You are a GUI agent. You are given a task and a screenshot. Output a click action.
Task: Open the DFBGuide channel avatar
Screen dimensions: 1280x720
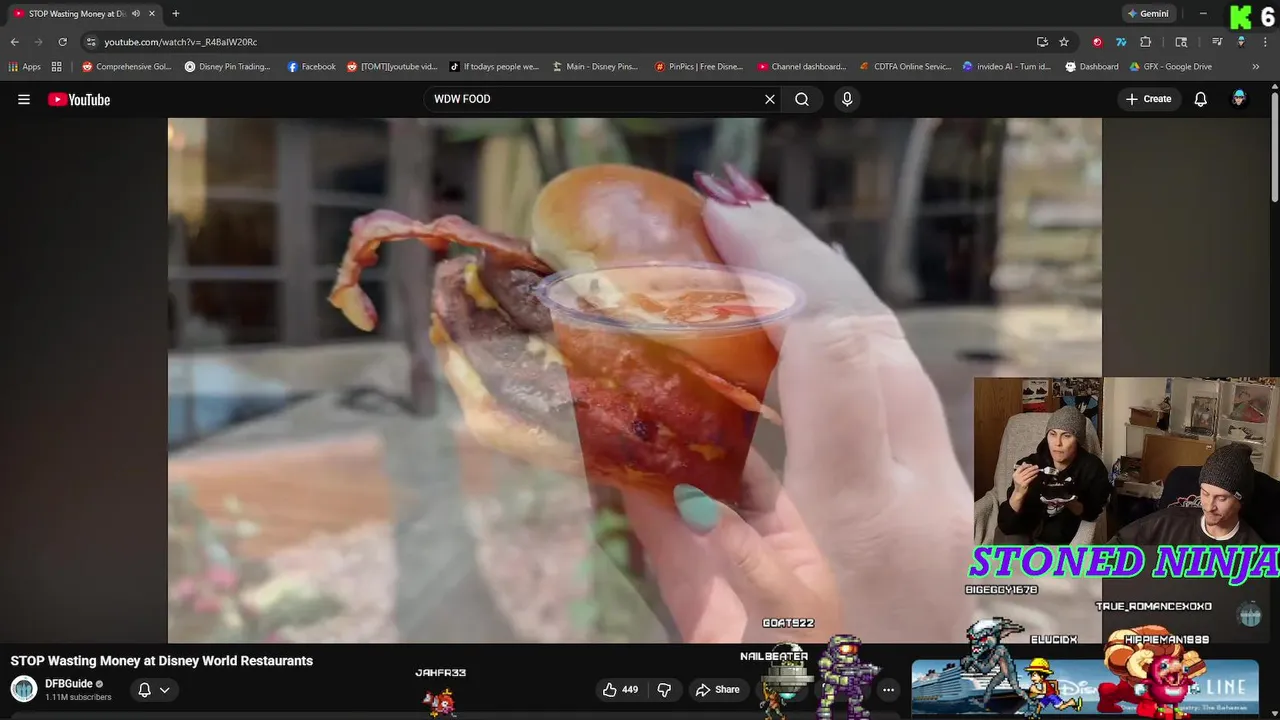coord(24,689)
